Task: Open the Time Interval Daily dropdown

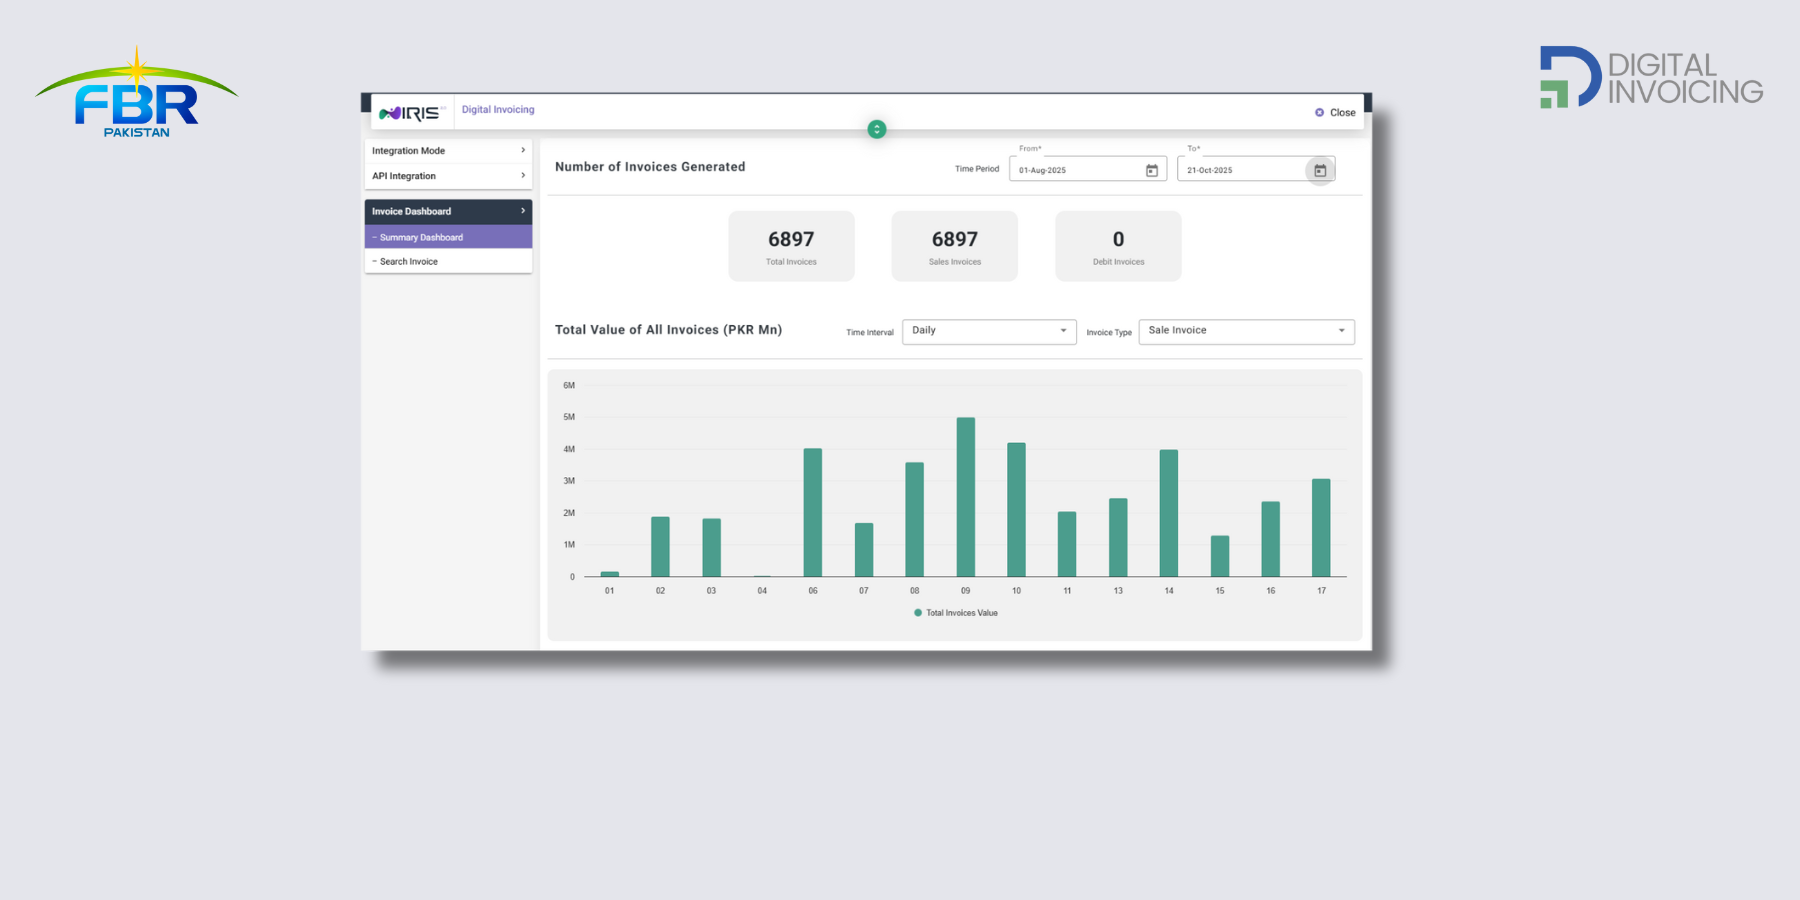Action: [988, 331]
